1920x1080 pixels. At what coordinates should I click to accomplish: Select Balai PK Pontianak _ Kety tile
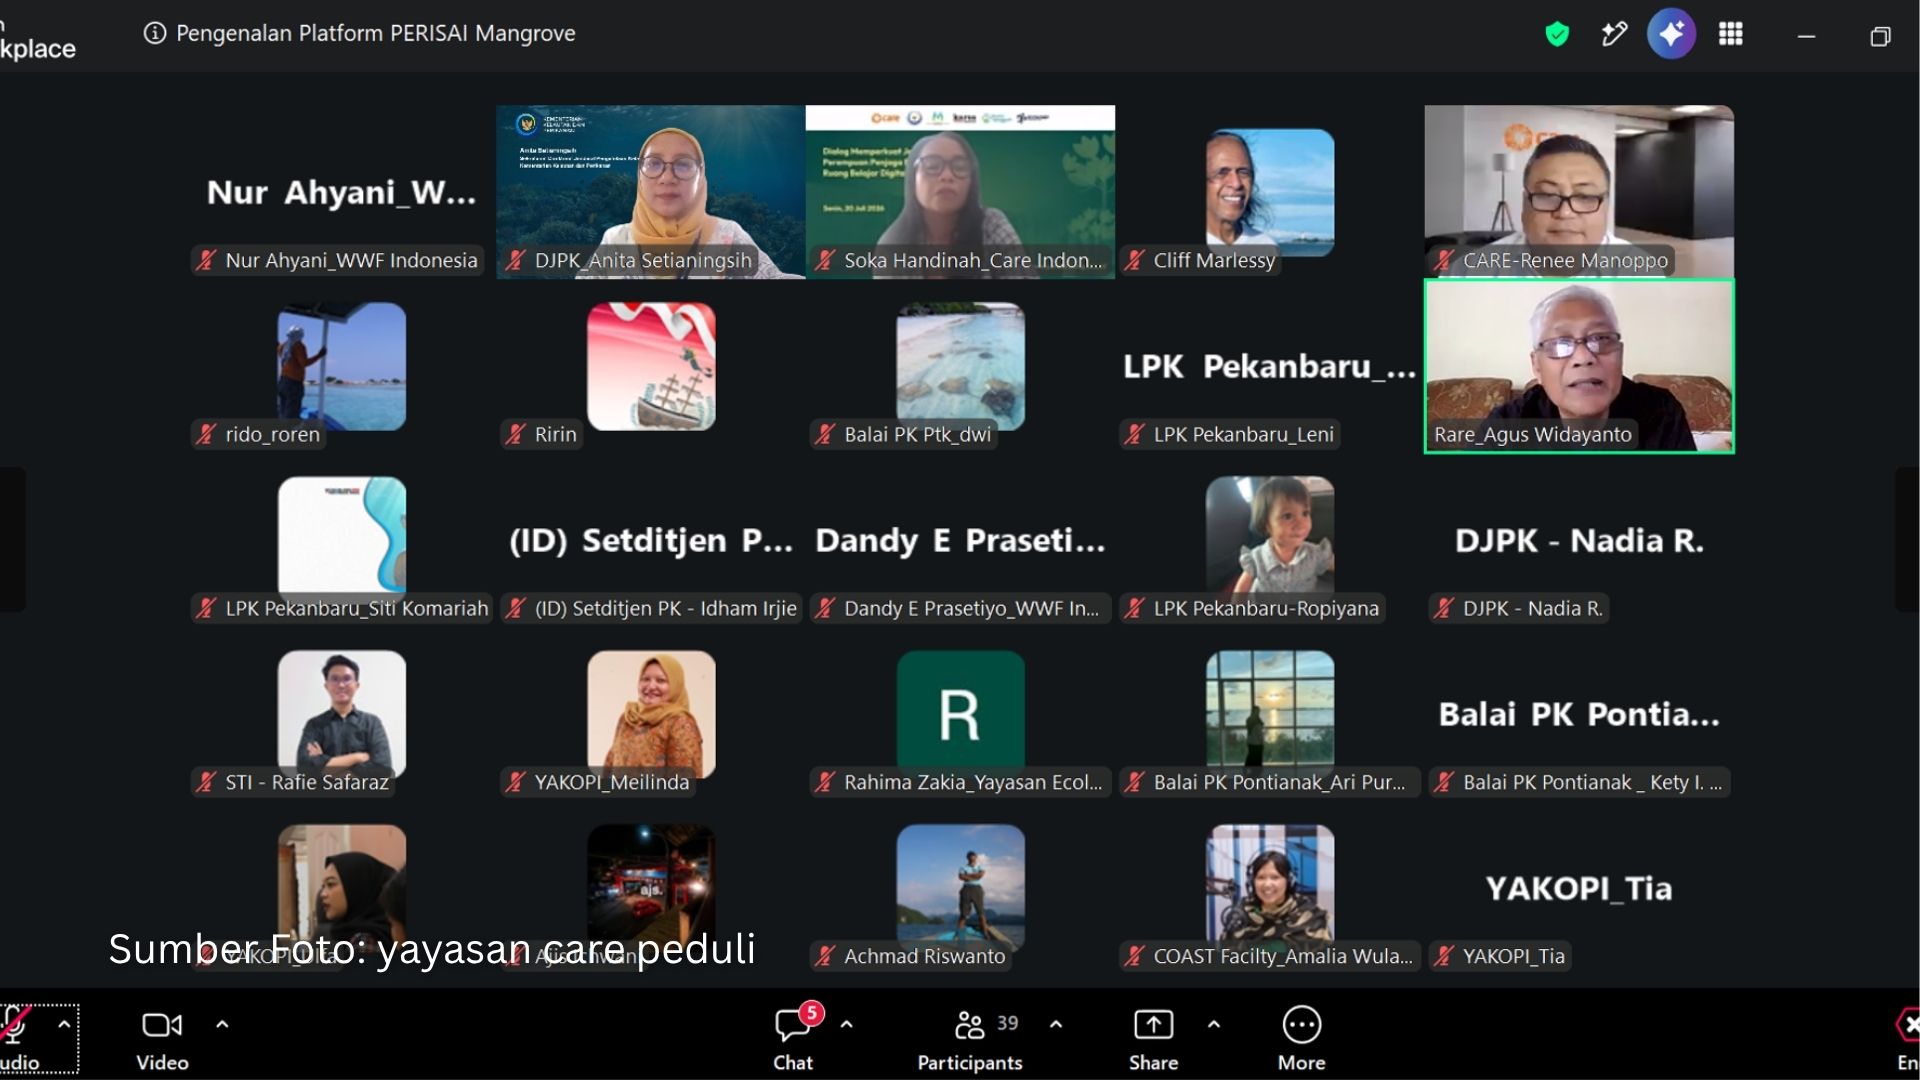(x=1579, y=714)
